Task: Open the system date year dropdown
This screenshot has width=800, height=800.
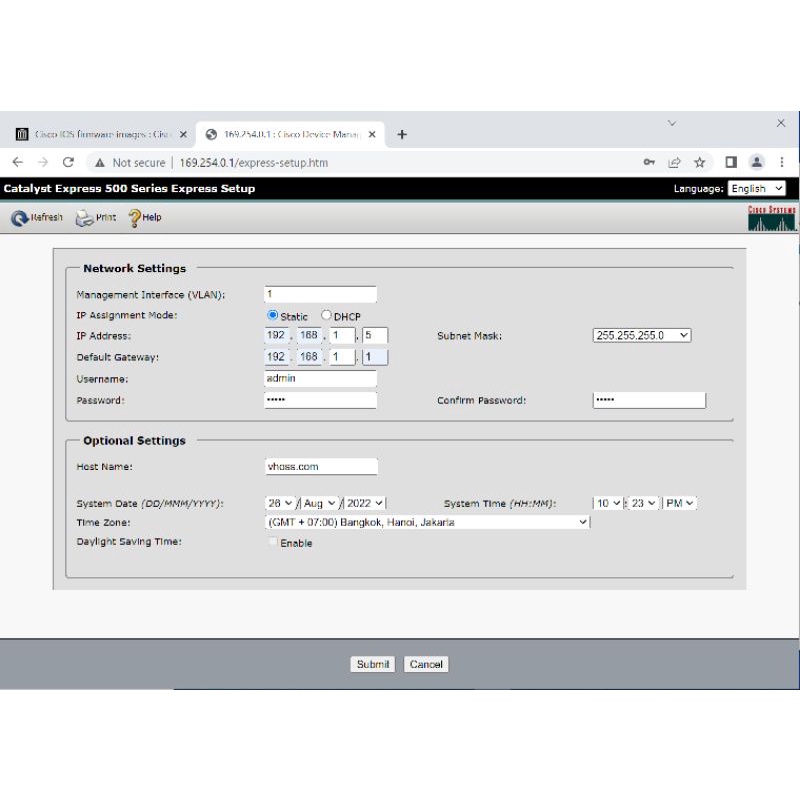Action: point(365,503)
